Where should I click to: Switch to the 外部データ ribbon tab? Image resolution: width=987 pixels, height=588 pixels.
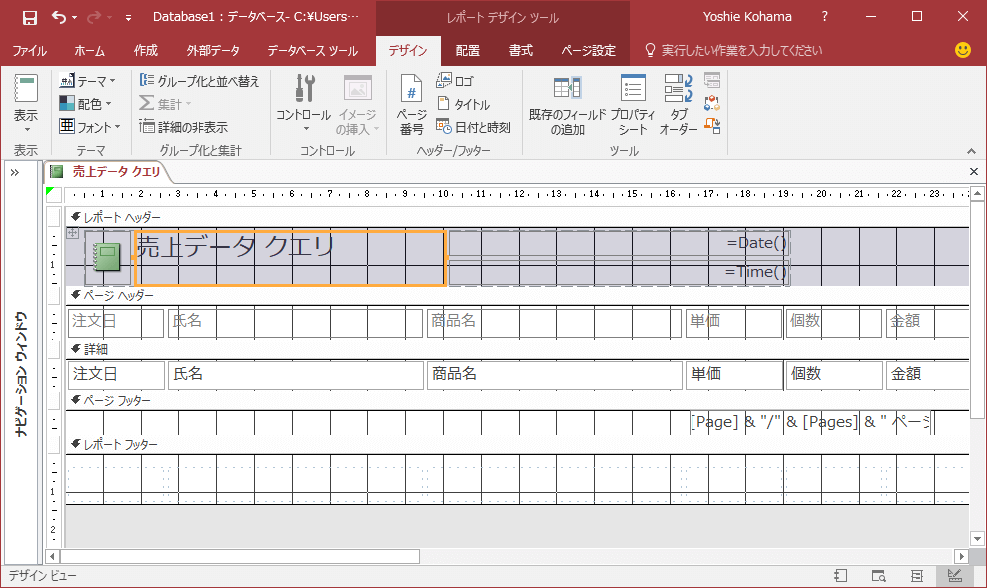pyautogui.click(x=213, y=50)
